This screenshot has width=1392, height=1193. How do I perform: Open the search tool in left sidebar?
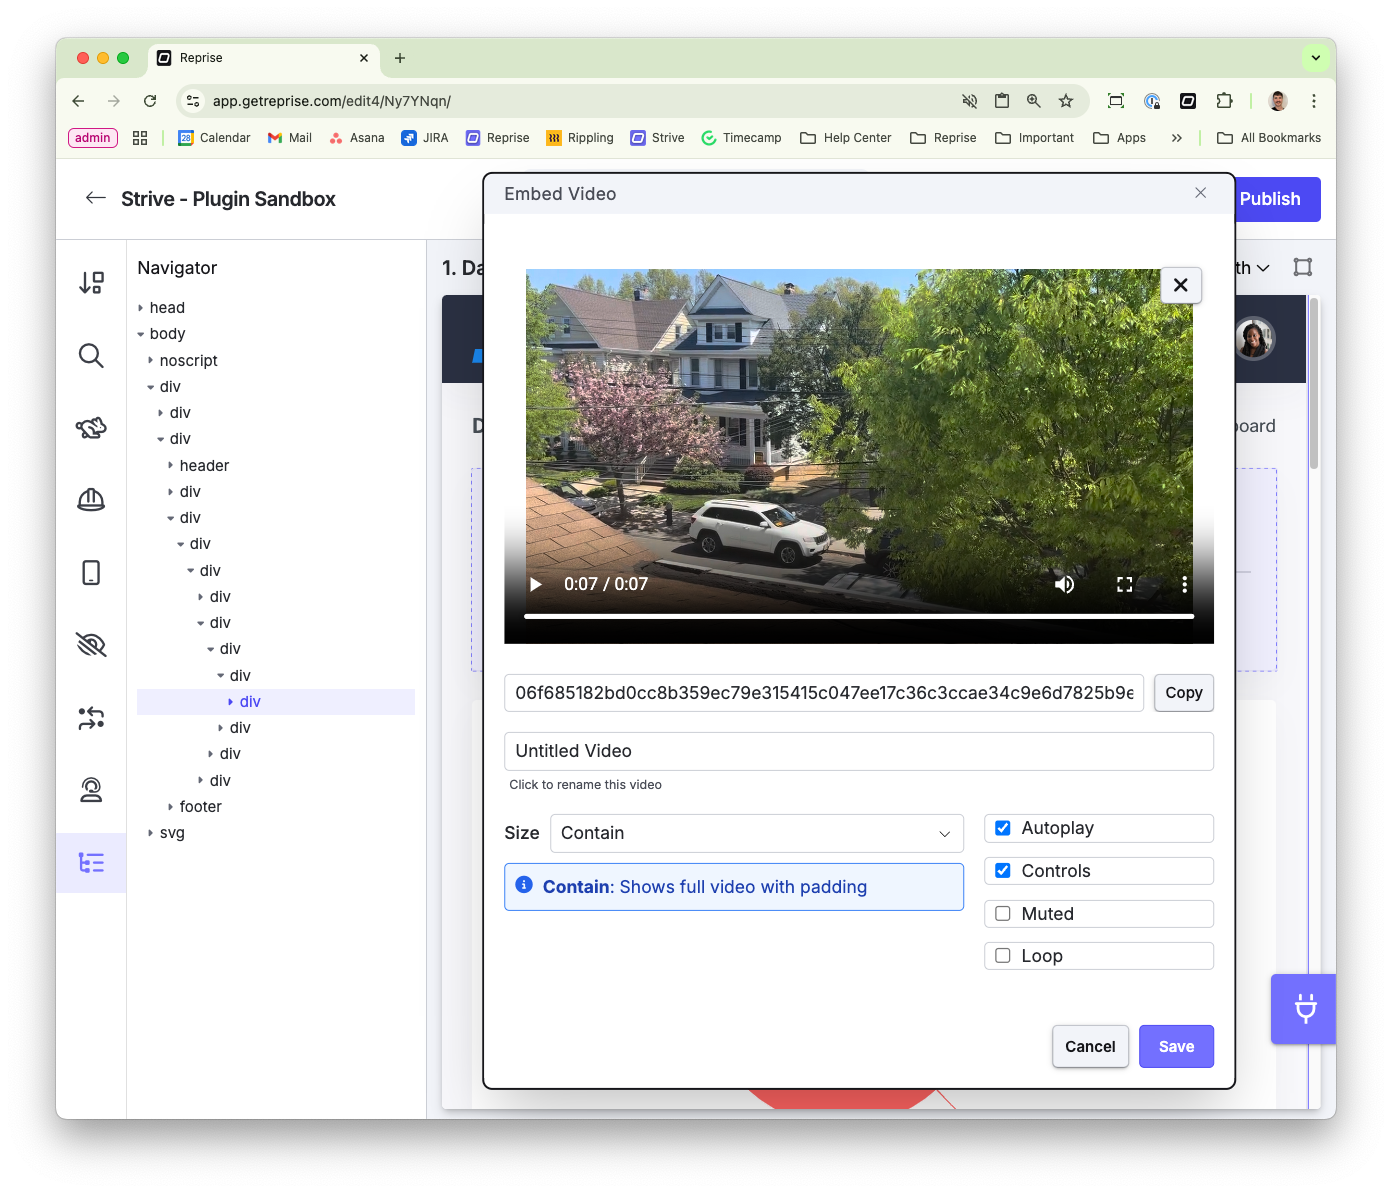click(x=91, y=356)
